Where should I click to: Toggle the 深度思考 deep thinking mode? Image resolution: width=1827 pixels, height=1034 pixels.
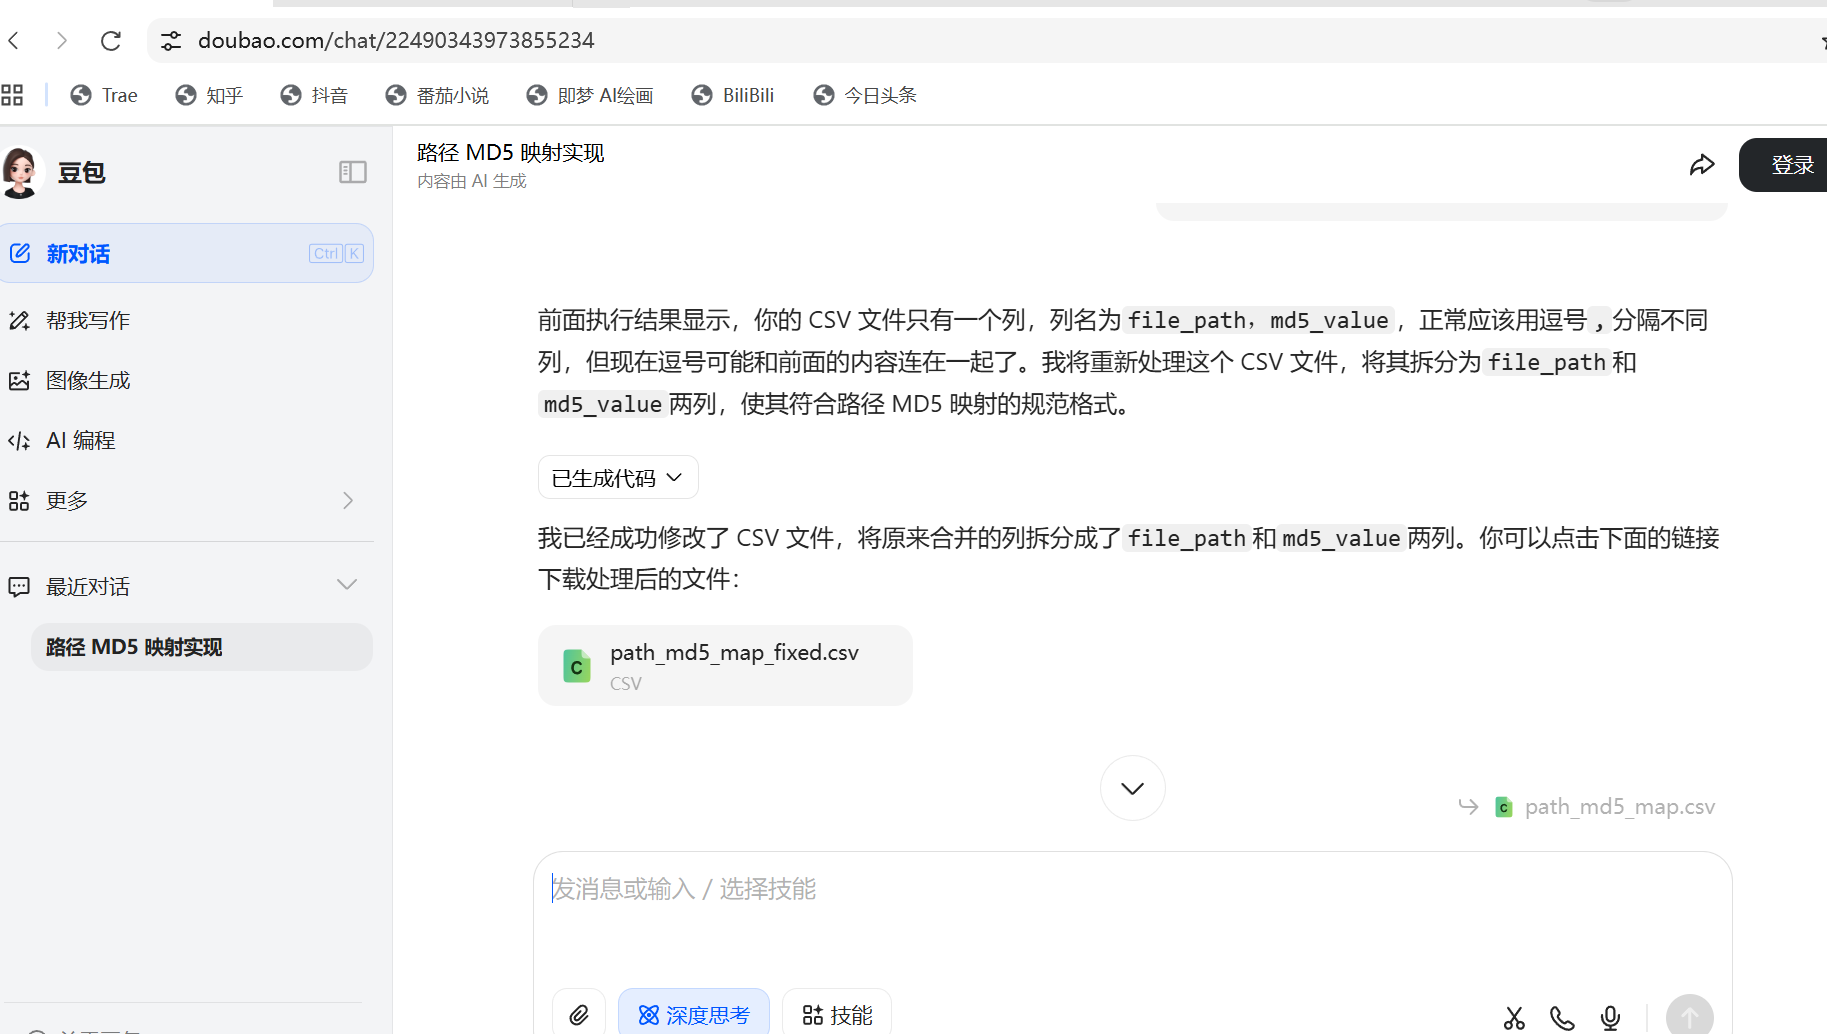pos(694,1015)
